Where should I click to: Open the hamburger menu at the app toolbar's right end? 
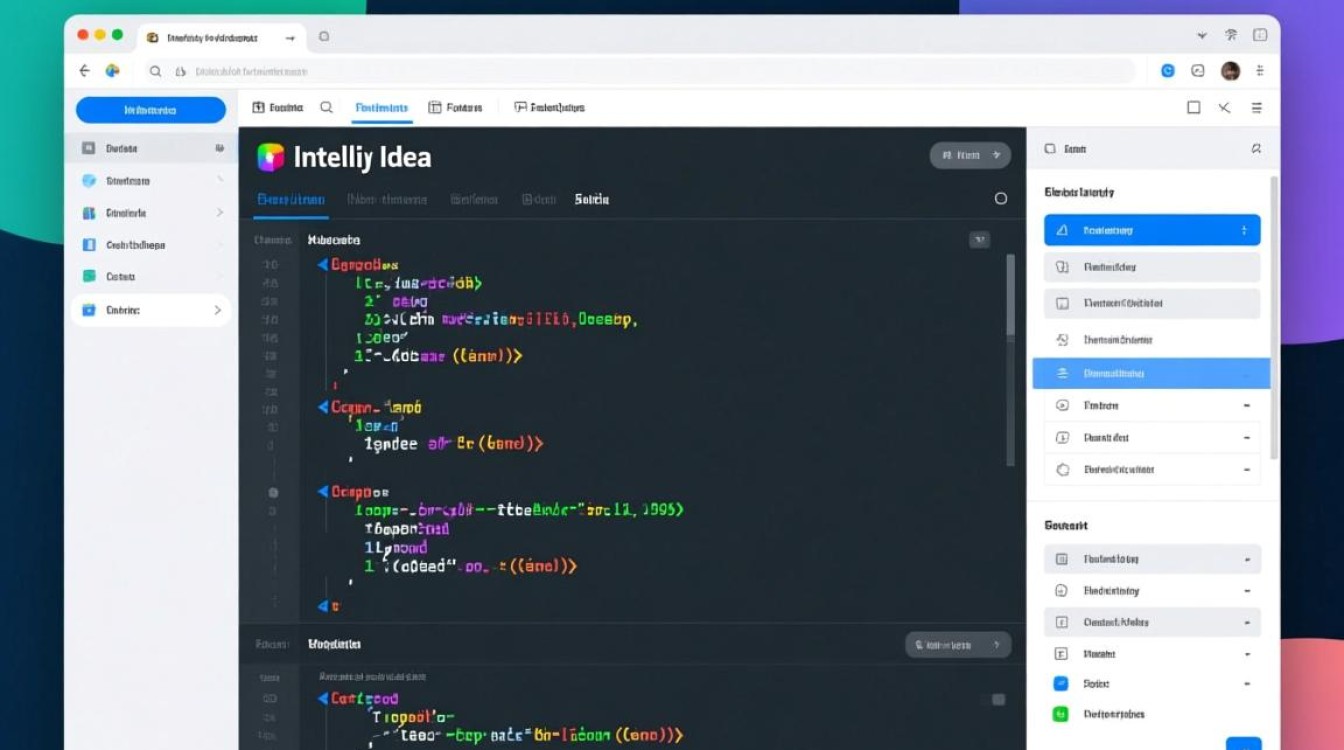(x=1257, y=107)
